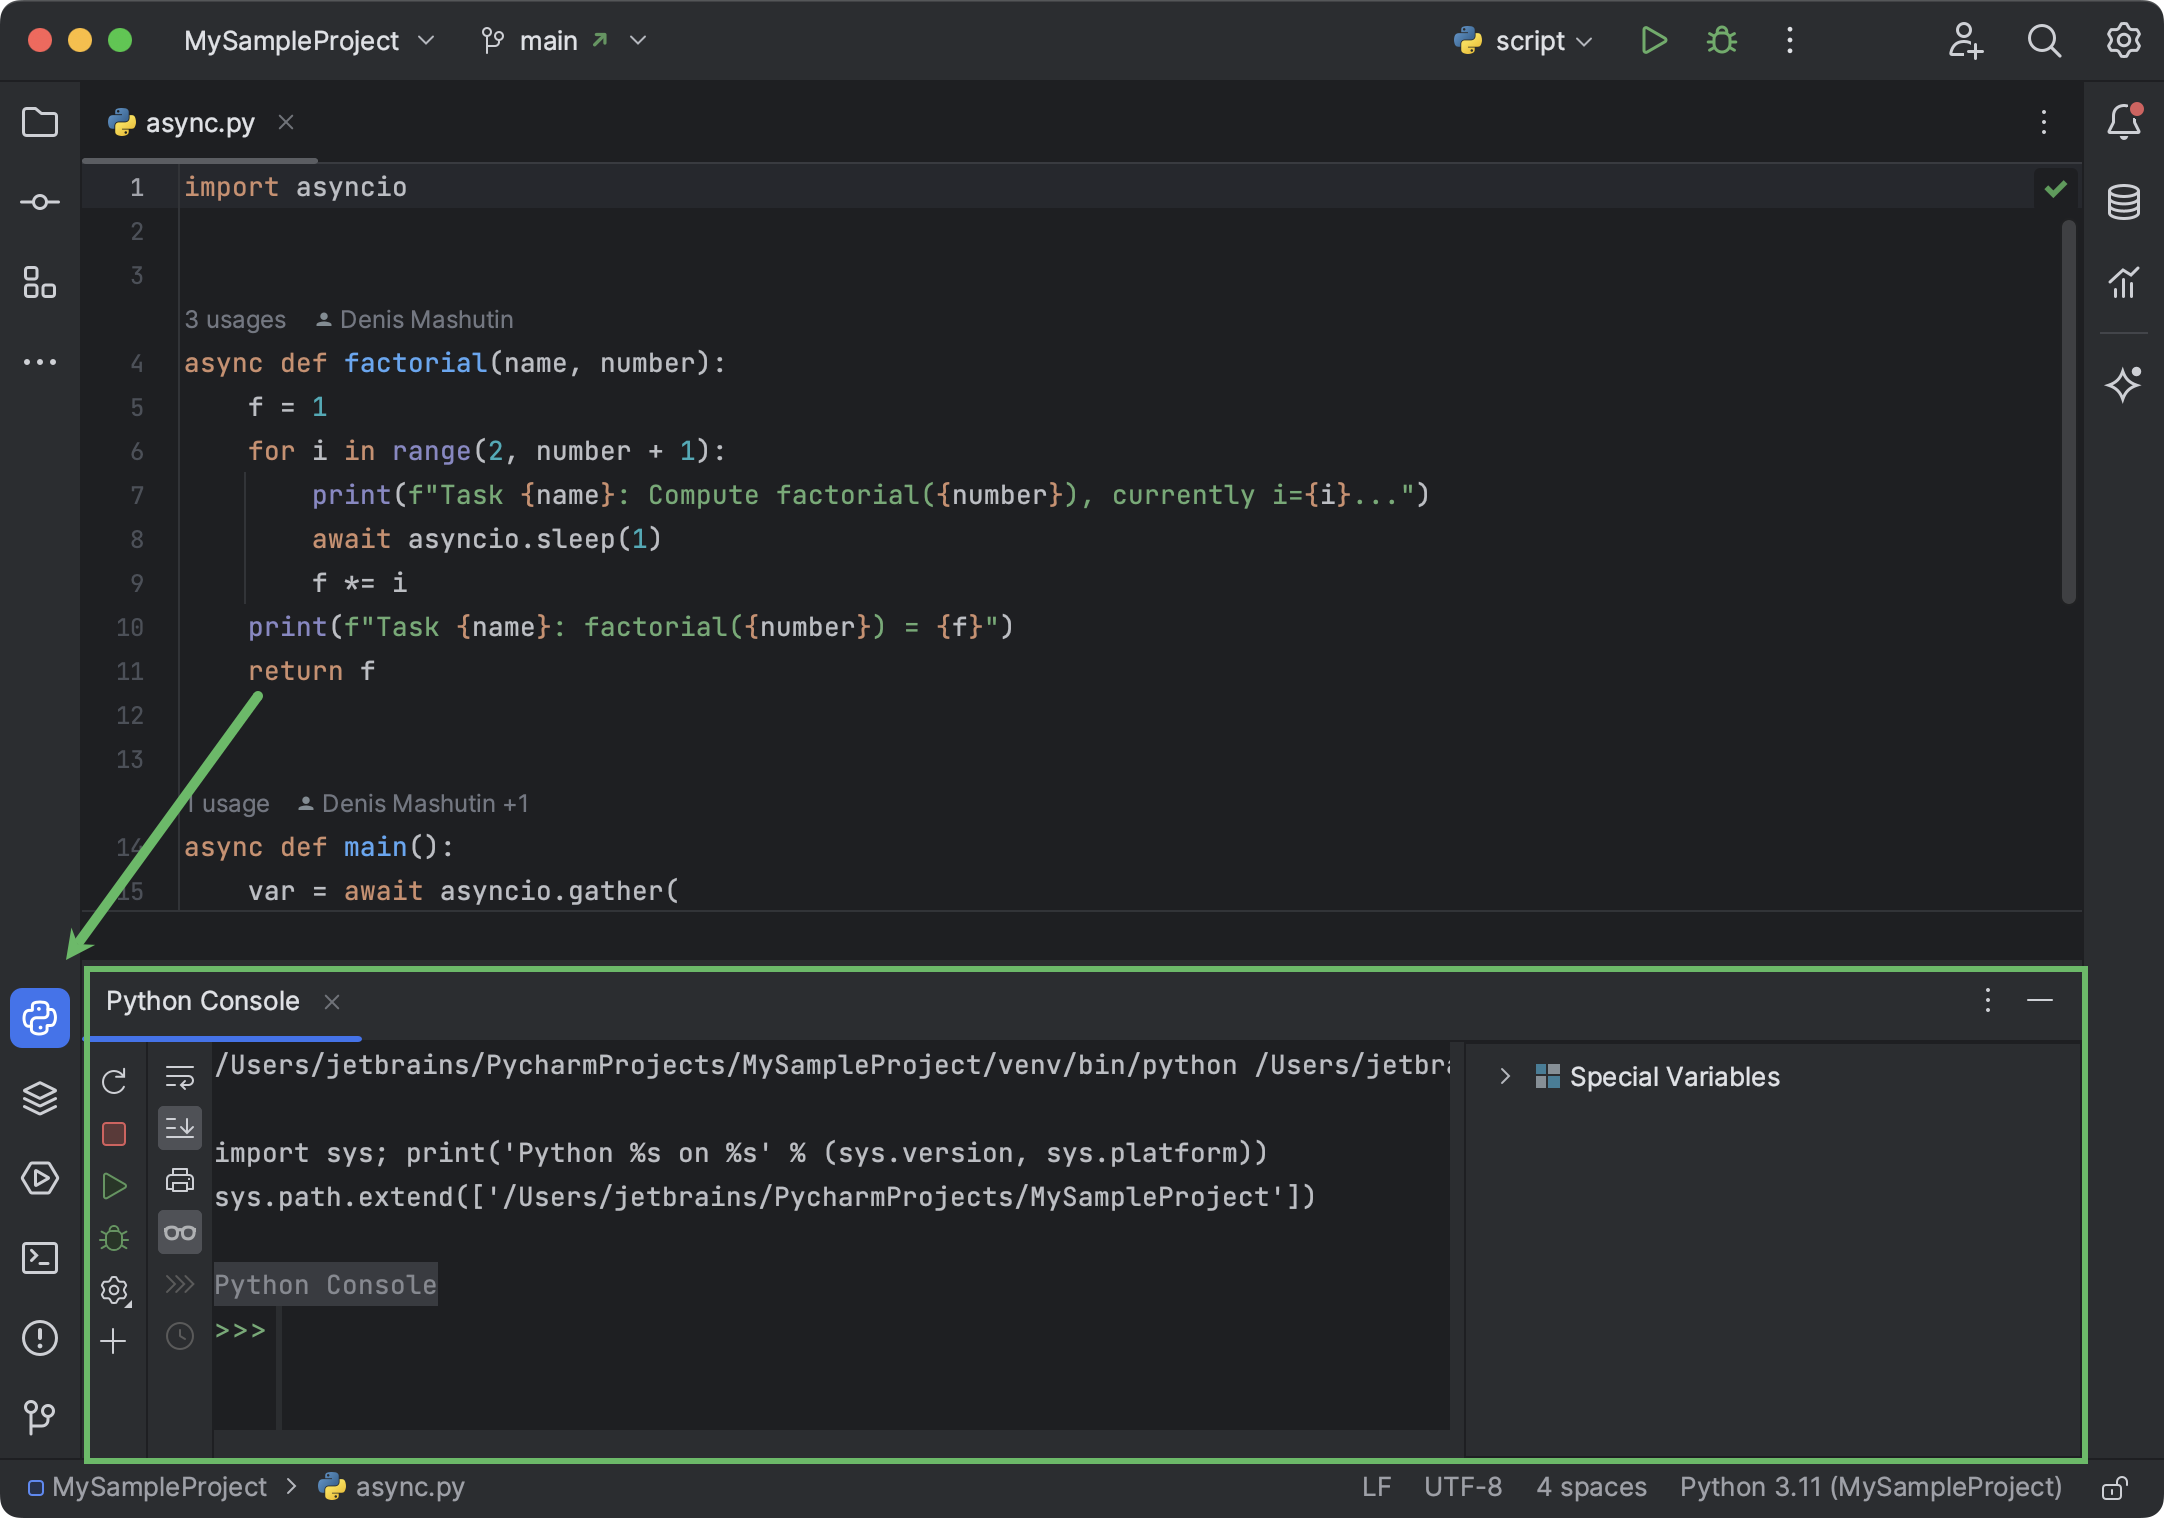Open the Commit tool window icon
The image size is (2164, 1518).
coord(40,203)
